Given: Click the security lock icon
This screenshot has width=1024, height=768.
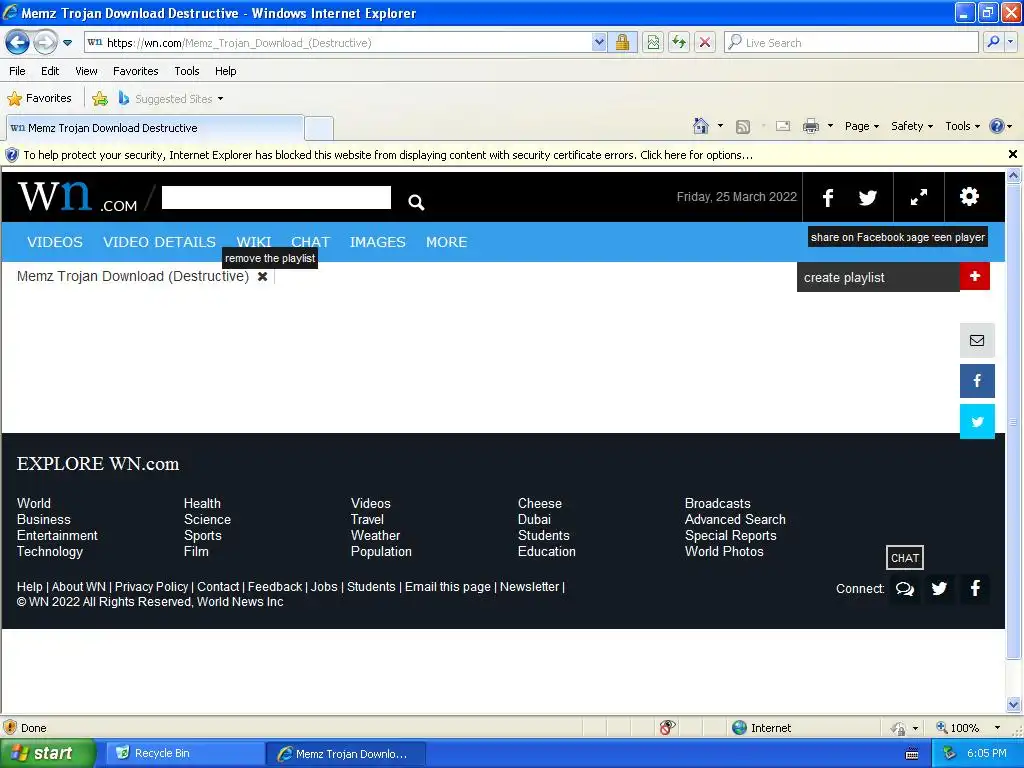Looking at the screenshot, I should [622, 43].
